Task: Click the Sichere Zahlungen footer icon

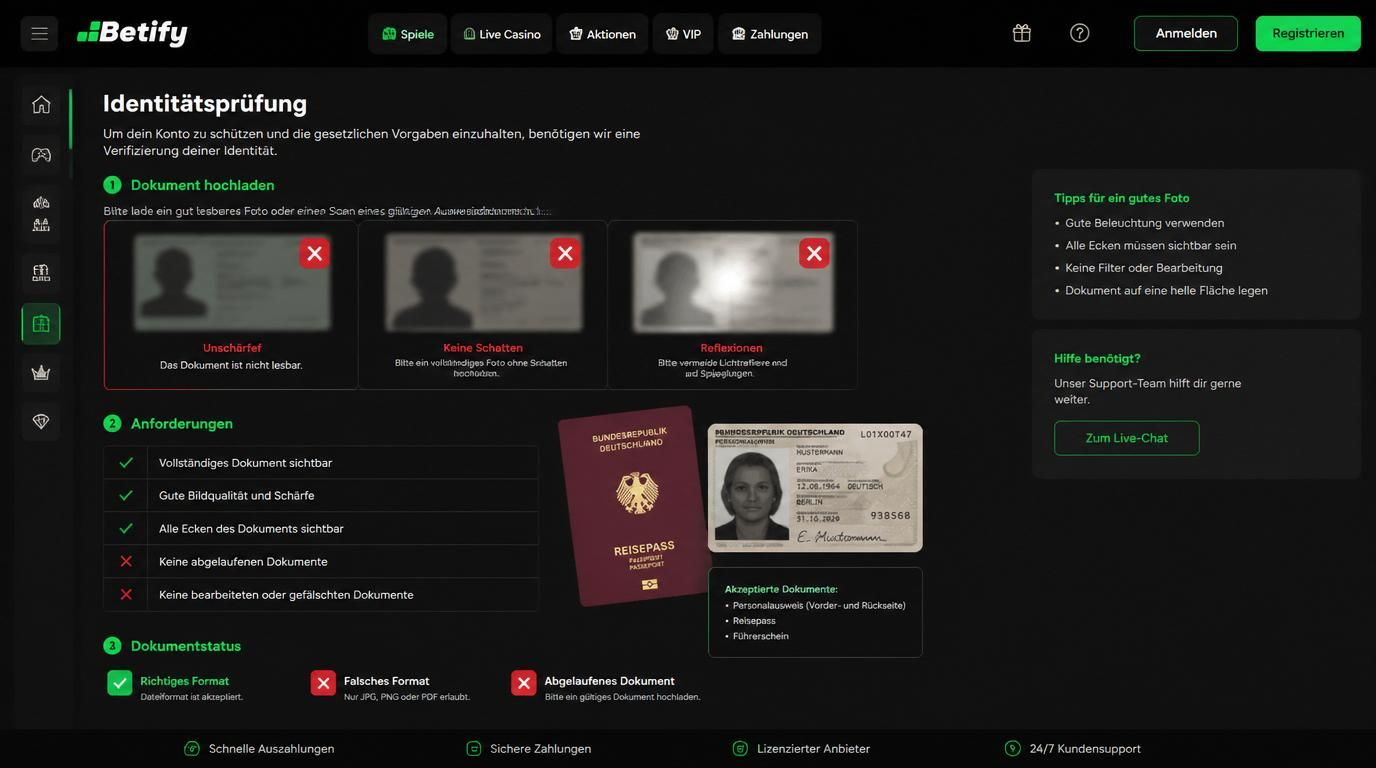Action: pos(474,749)
